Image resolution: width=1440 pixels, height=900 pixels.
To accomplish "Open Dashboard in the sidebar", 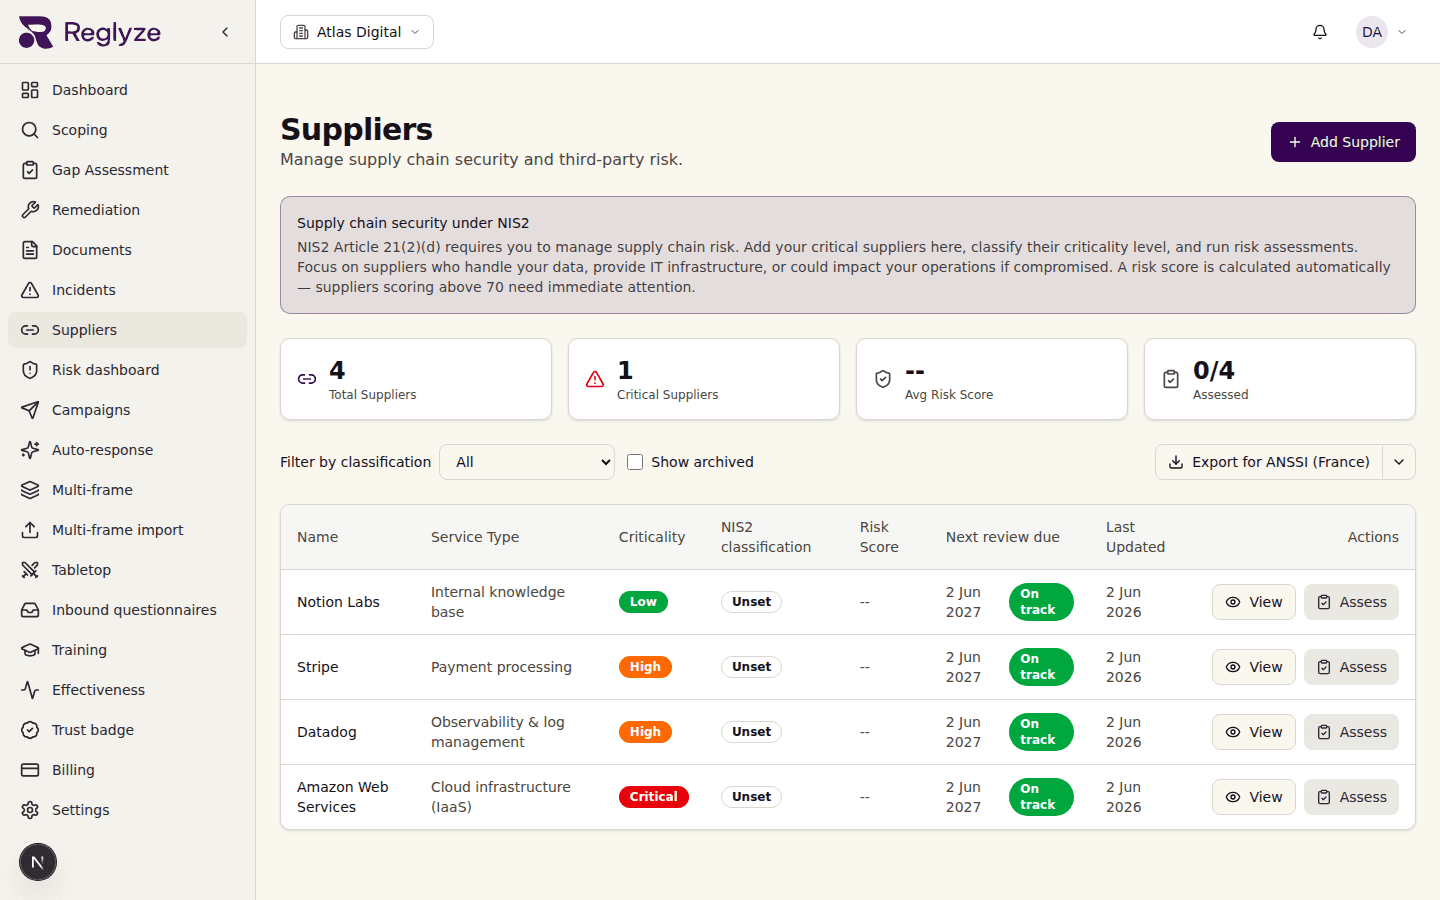I will [127, 90].
